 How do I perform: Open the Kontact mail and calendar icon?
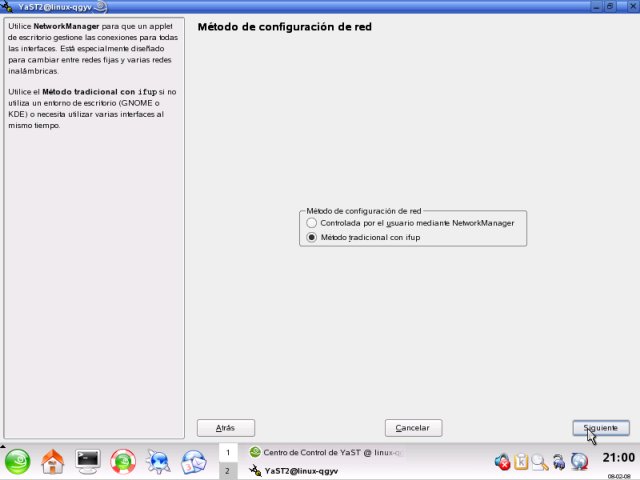point(194,462)
